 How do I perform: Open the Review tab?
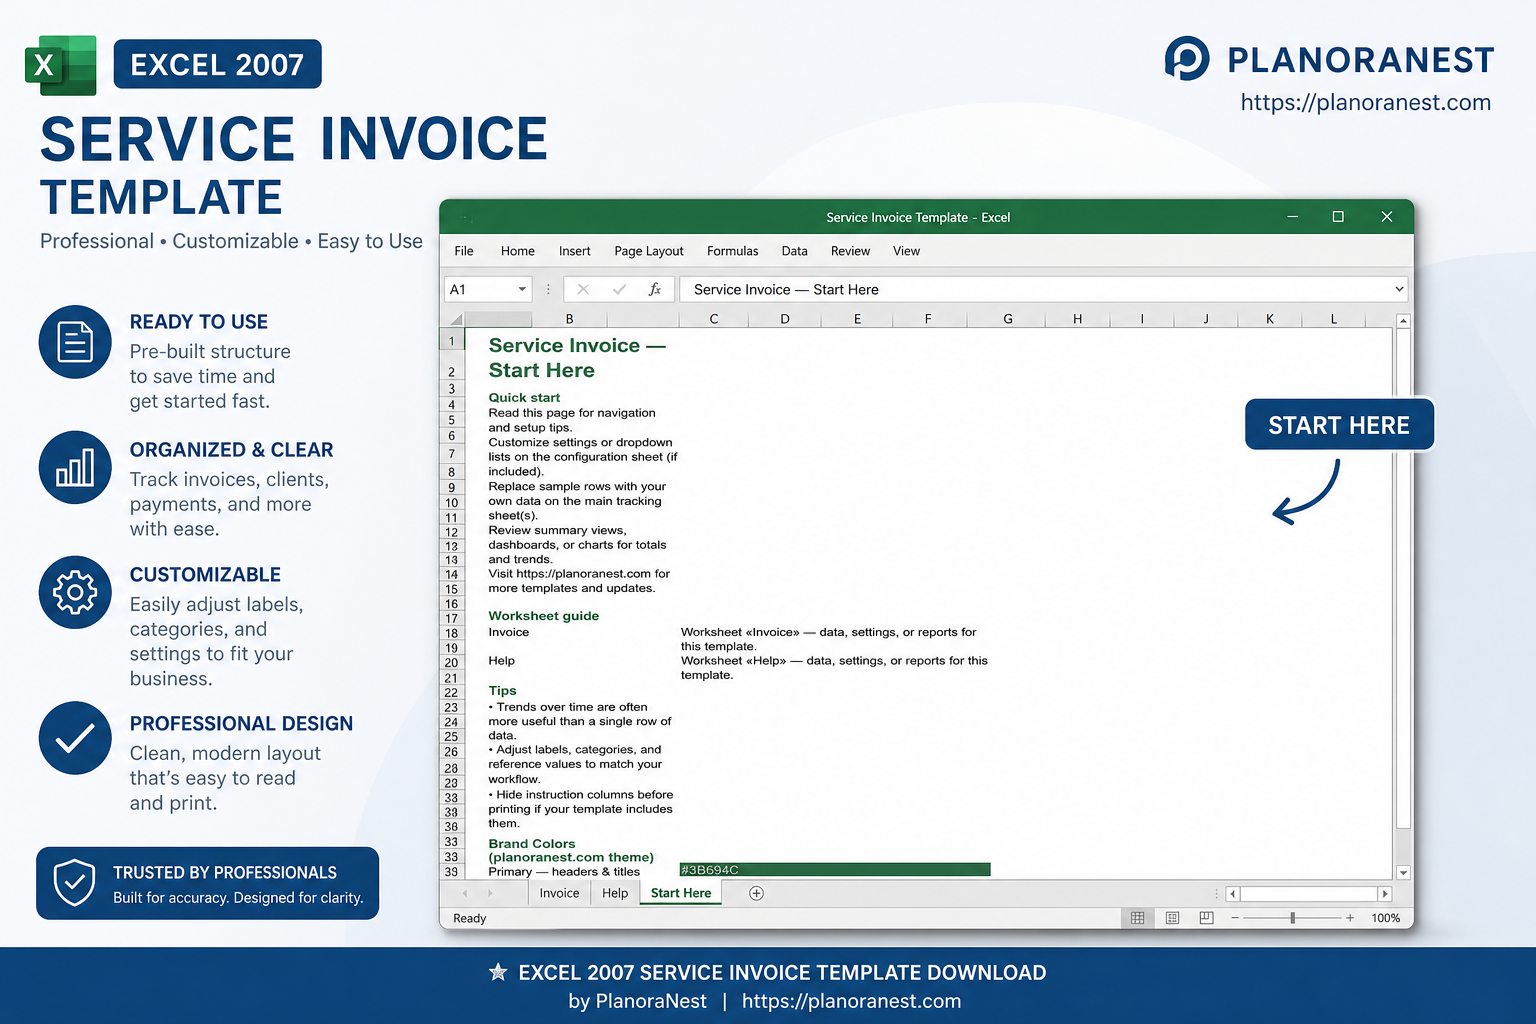(851, 251)
